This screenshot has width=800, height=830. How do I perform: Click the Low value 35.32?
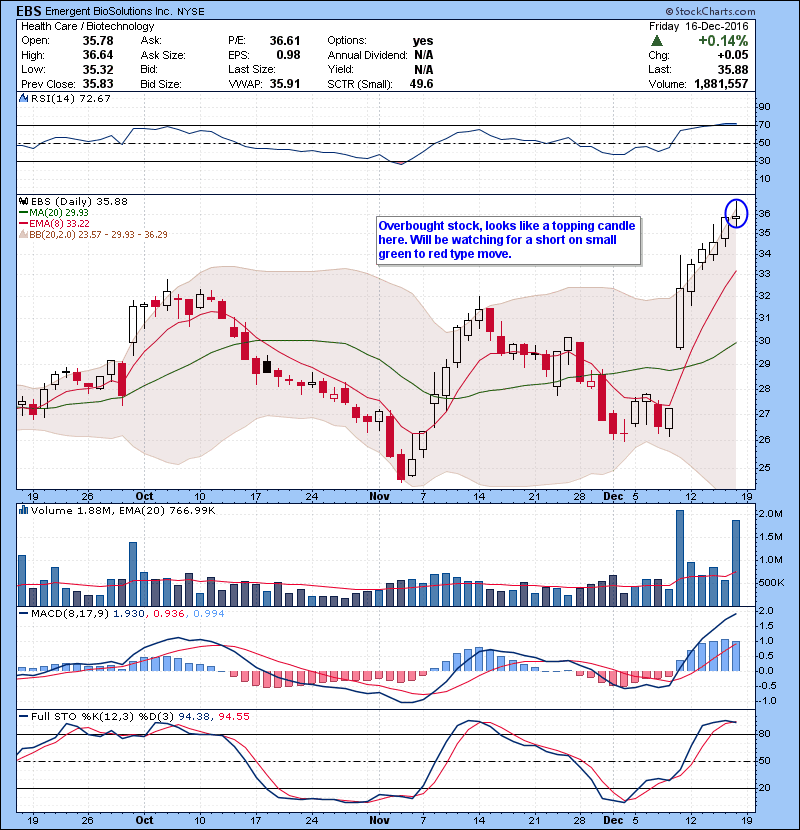click(x=98, y=69)
